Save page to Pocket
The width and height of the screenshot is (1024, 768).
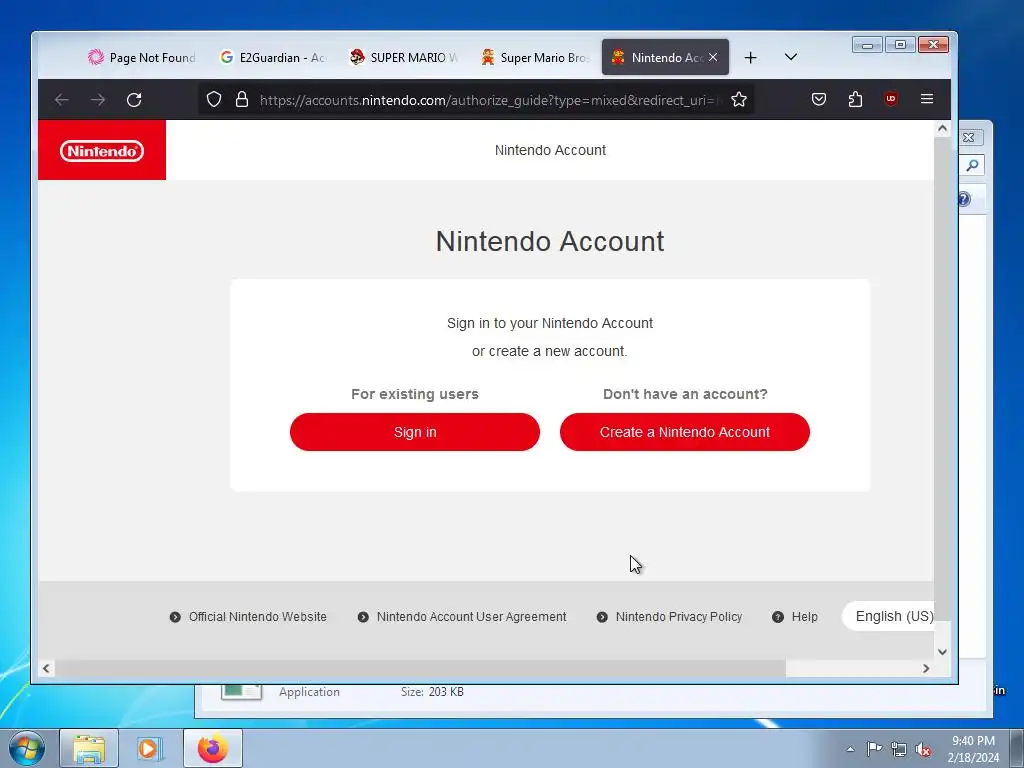pos(819,99)
